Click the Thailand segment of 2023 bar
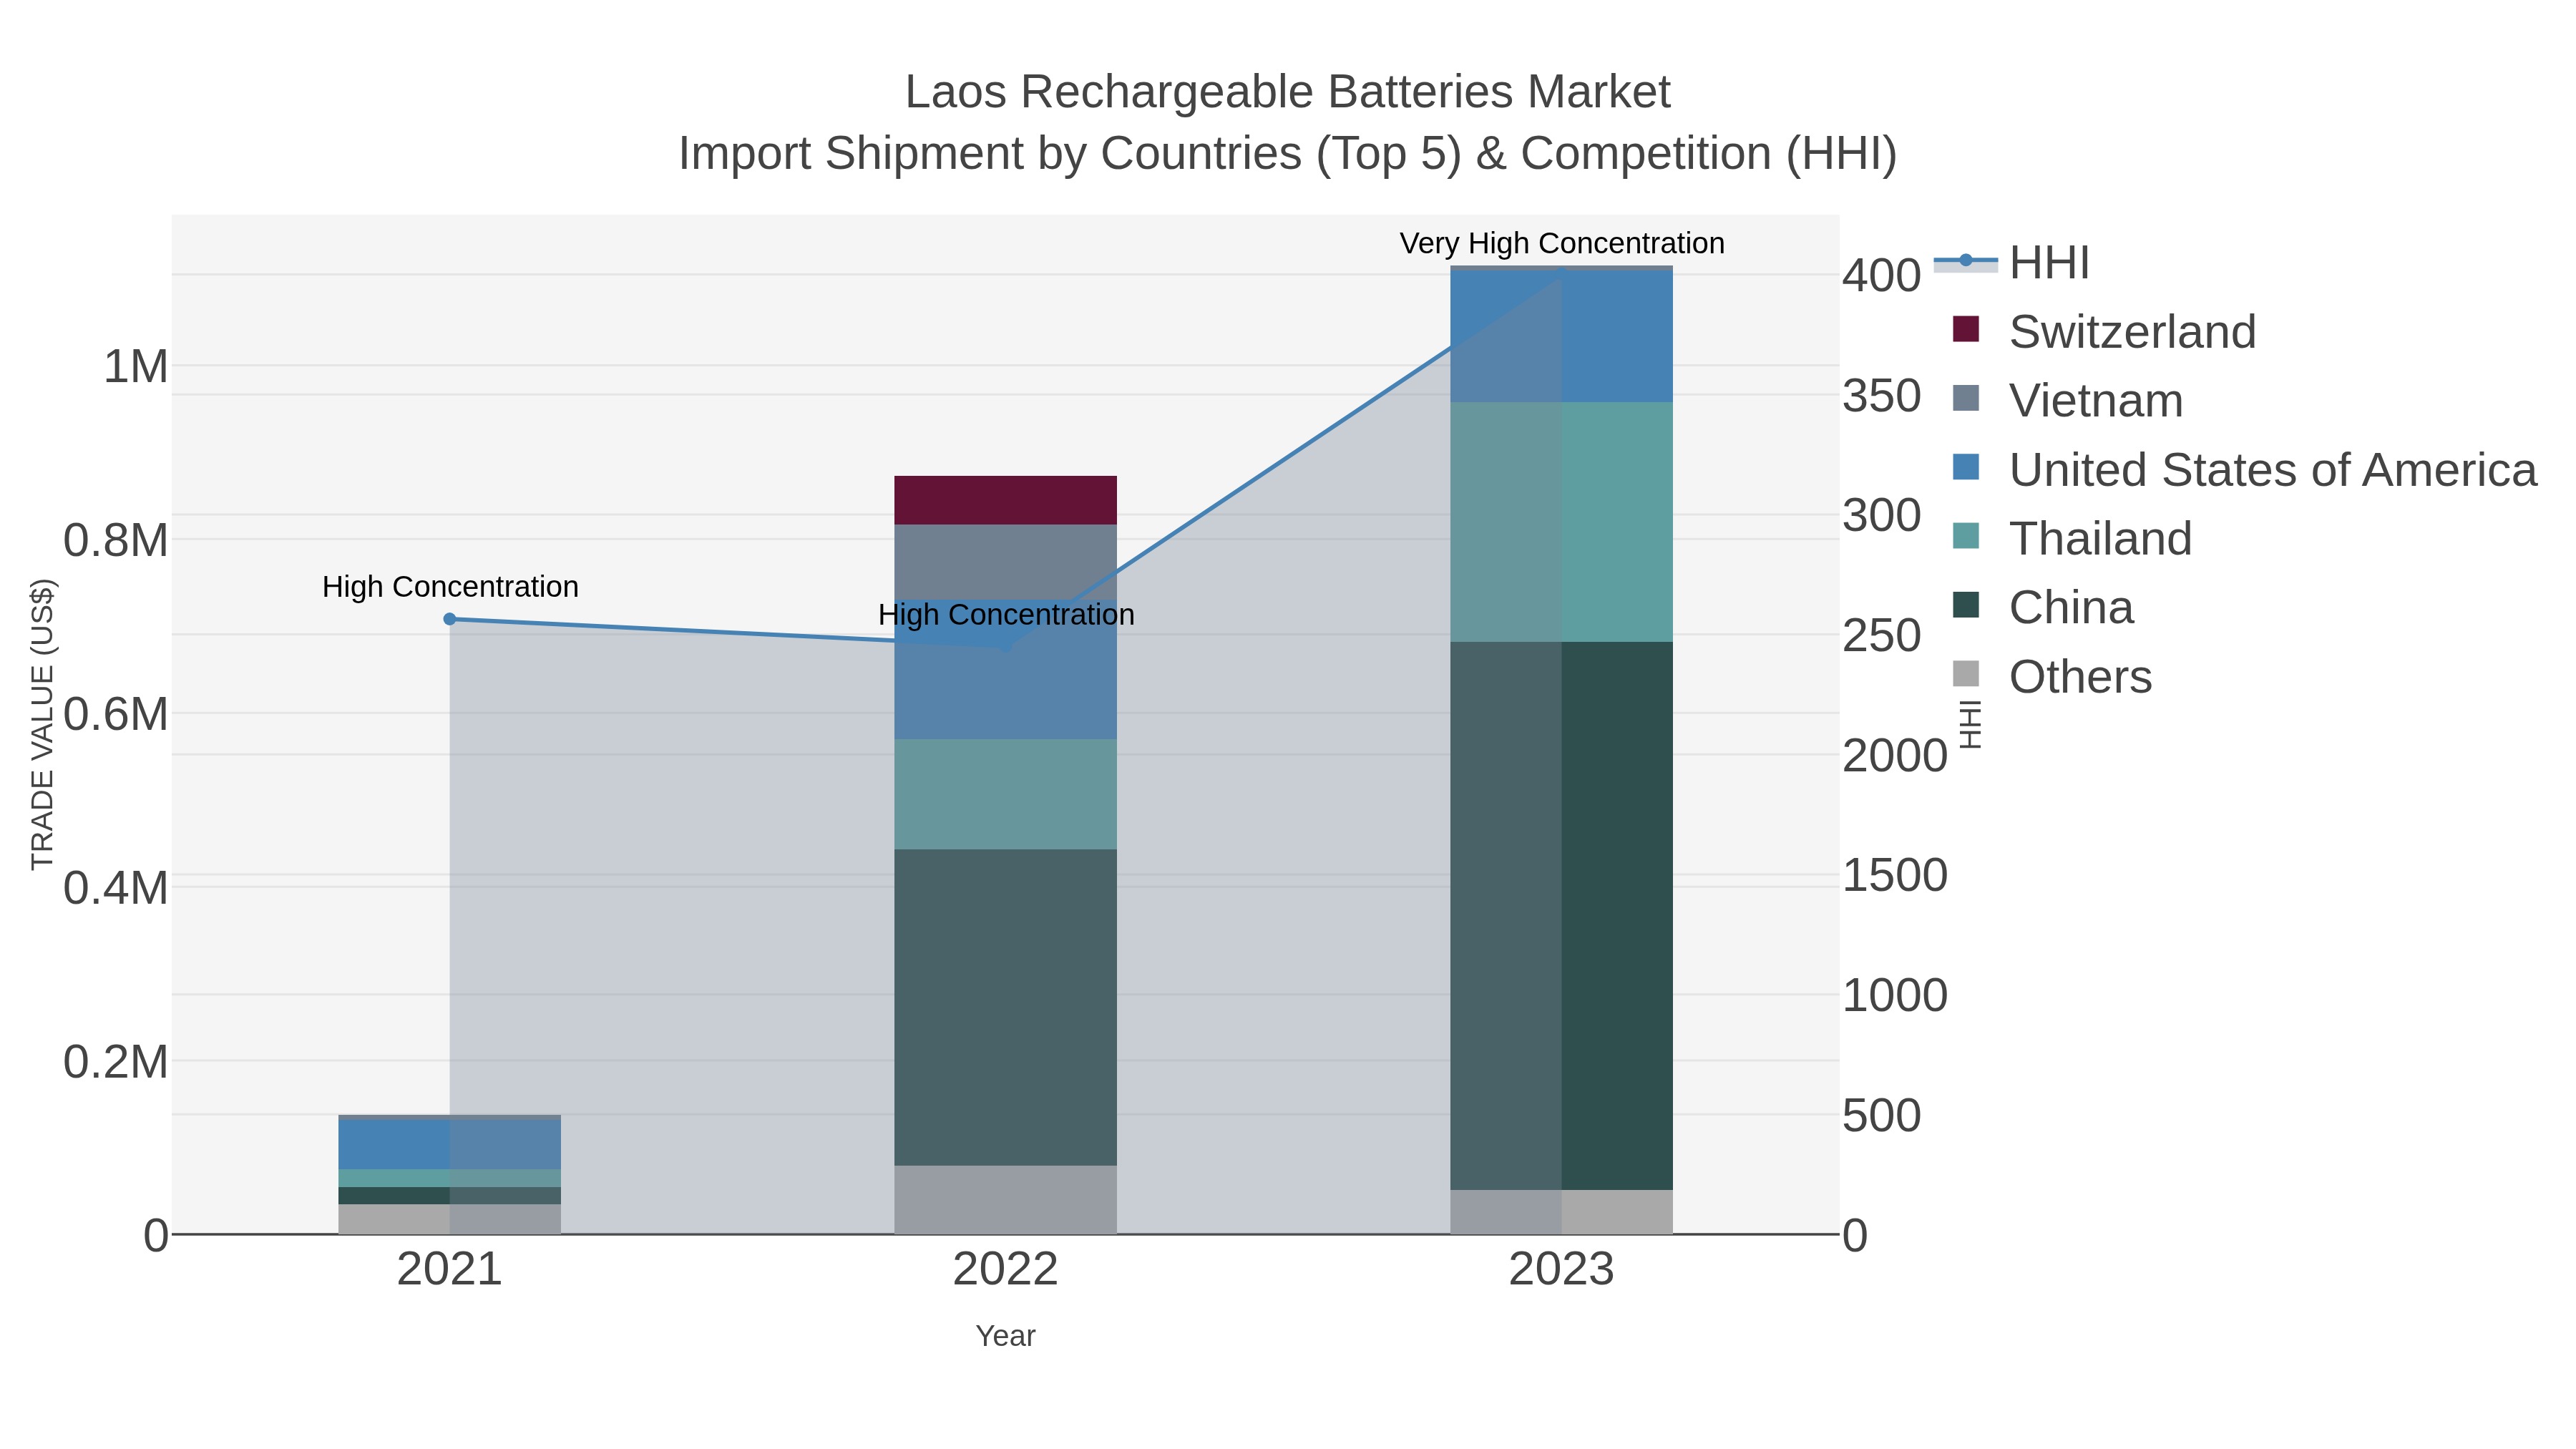 [1561, 522]
